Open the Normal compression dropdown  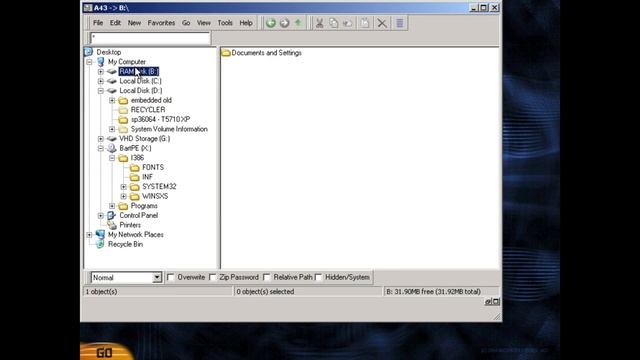157,278
